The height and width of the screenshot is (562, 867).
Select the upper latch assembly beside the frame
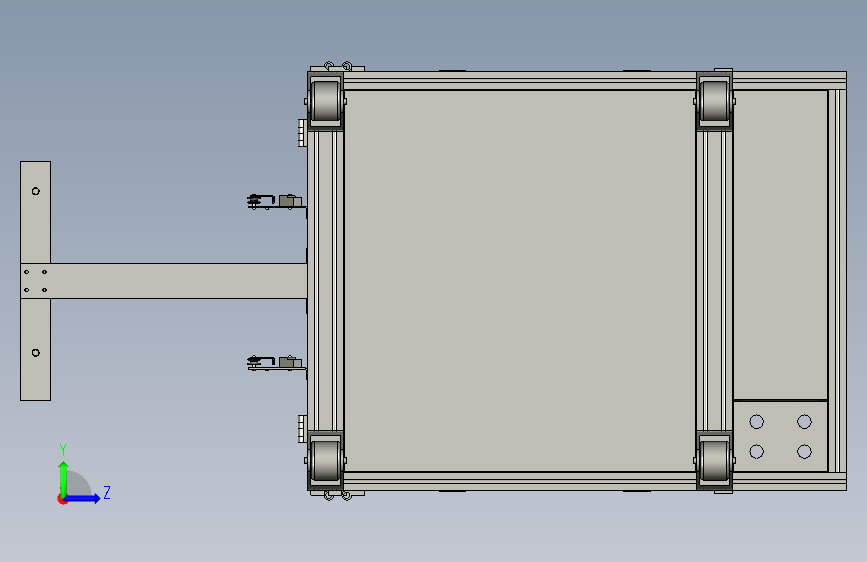tap(275, 201)
